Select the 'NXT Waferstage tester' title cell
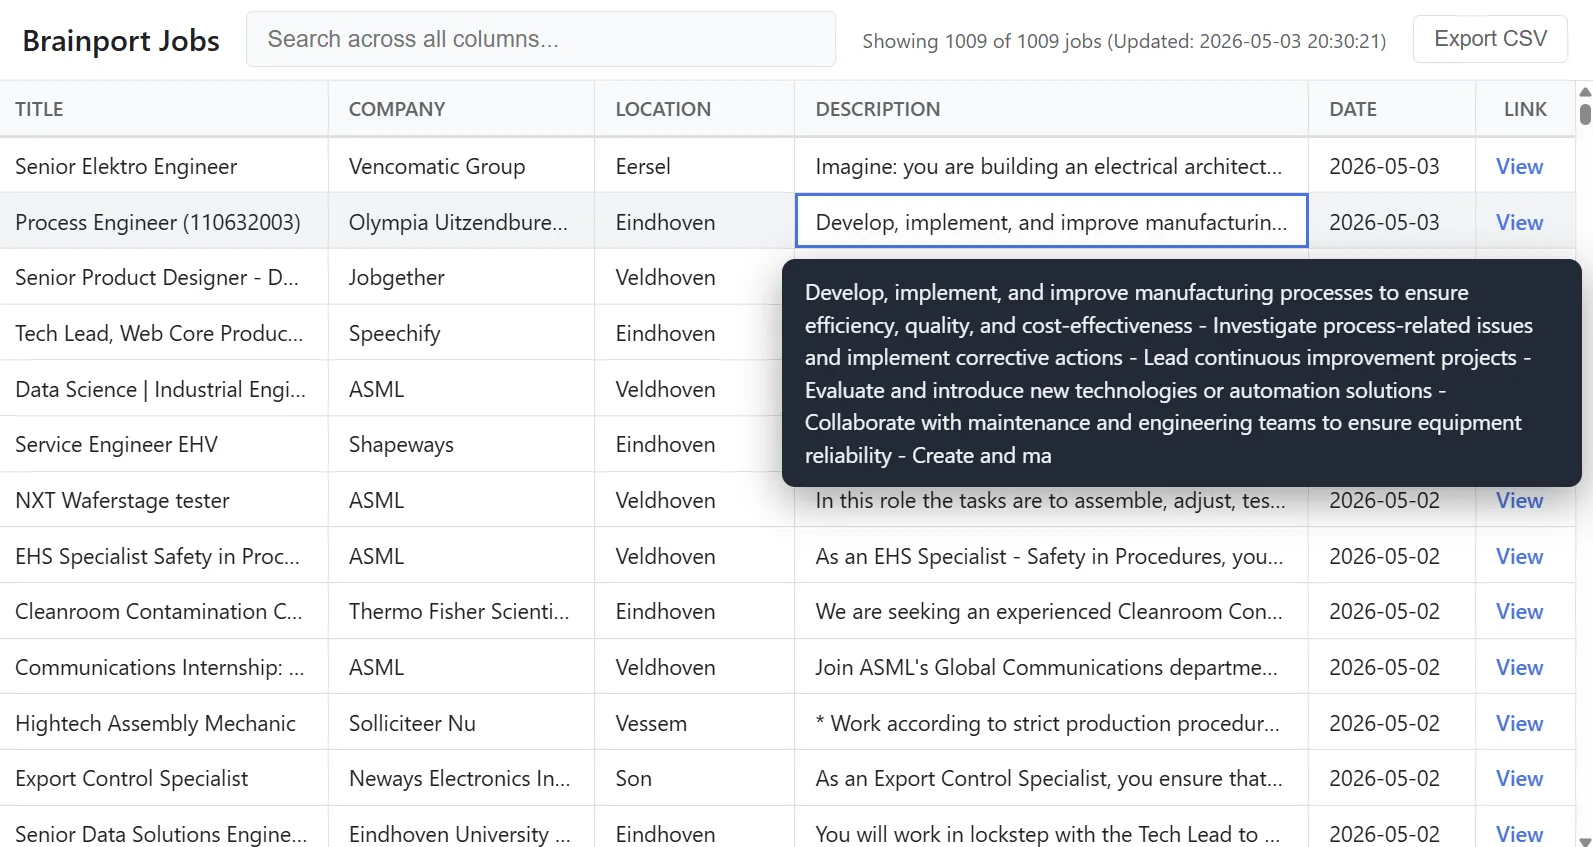Viewport: 1593px width, 847px height. [x=164, y=500]
